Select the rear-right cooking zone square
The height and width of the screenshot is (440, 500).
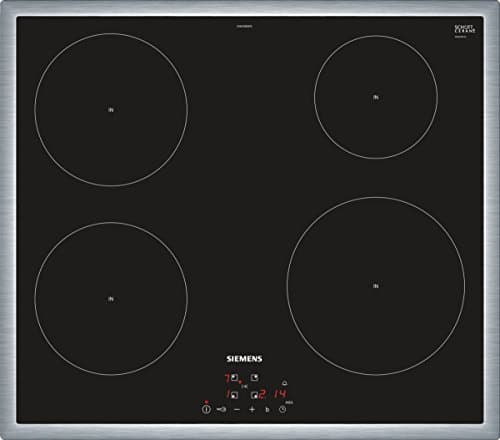click(x=254, y=378)
